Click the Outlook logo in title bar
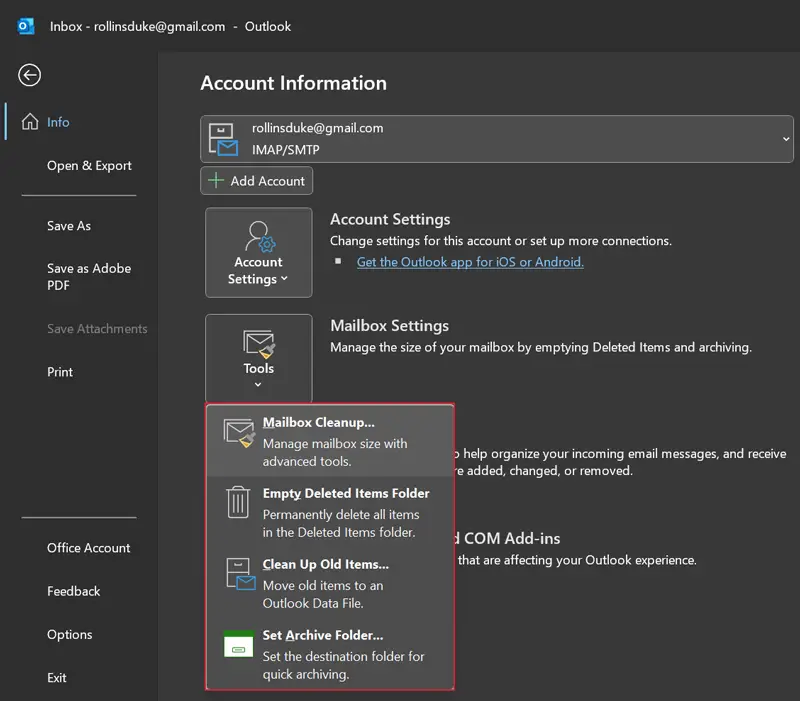 click(26, 26)
